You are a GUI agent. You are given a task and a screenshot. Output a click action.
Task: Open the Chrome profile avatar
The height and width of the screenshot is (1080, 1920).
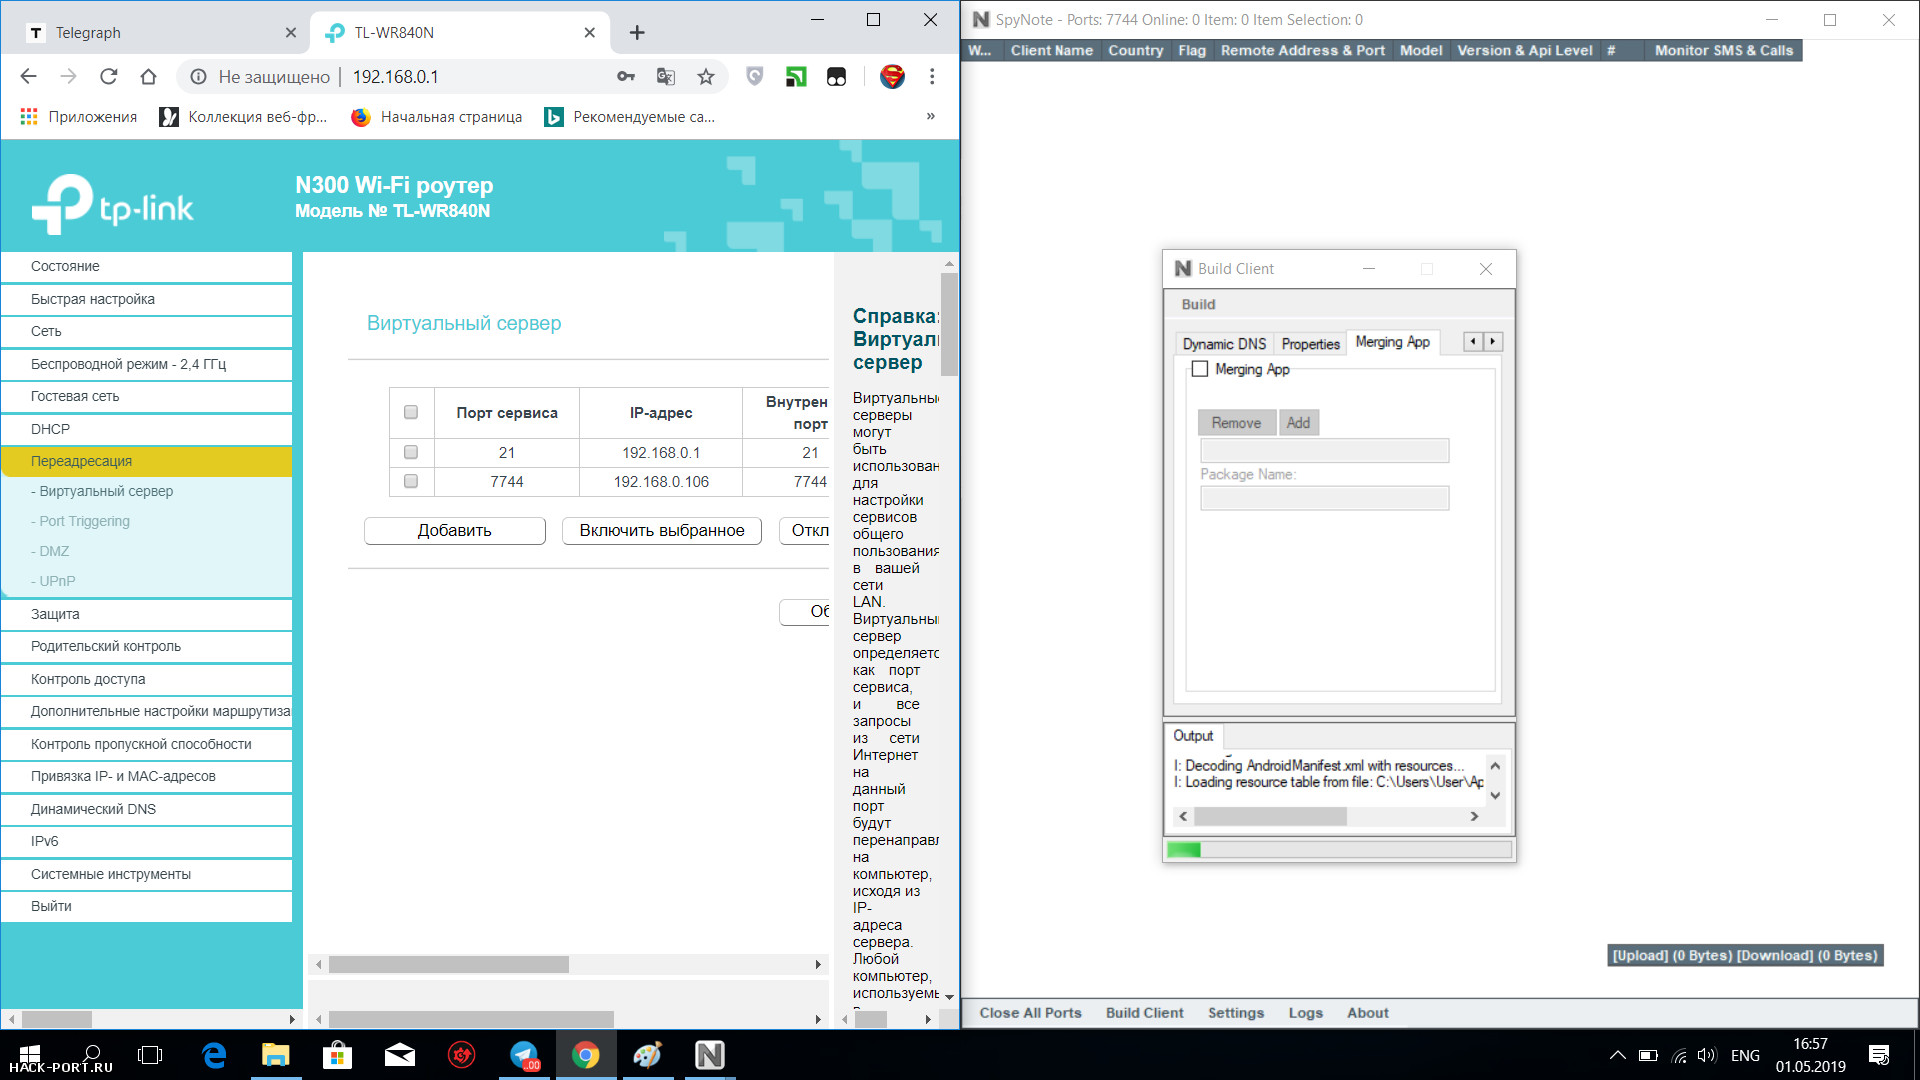click(892, 76)
